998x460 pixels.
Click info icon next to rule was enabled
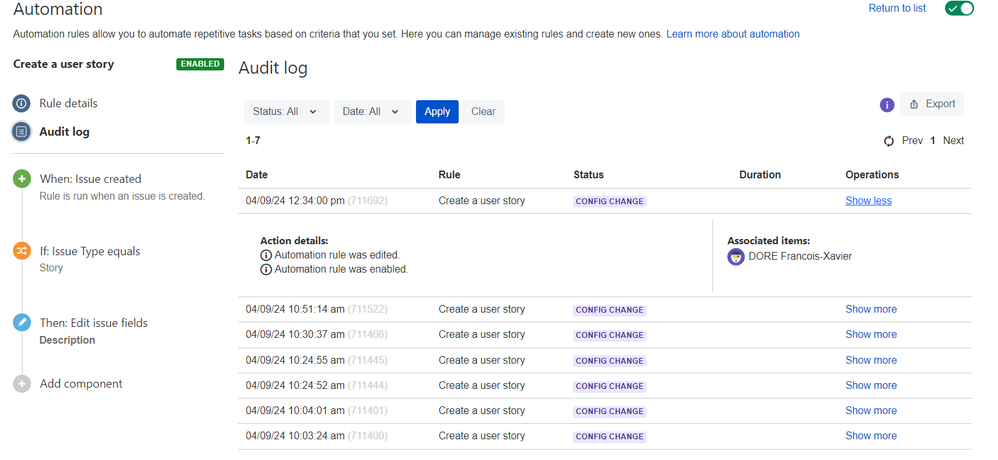click(266, 270)
